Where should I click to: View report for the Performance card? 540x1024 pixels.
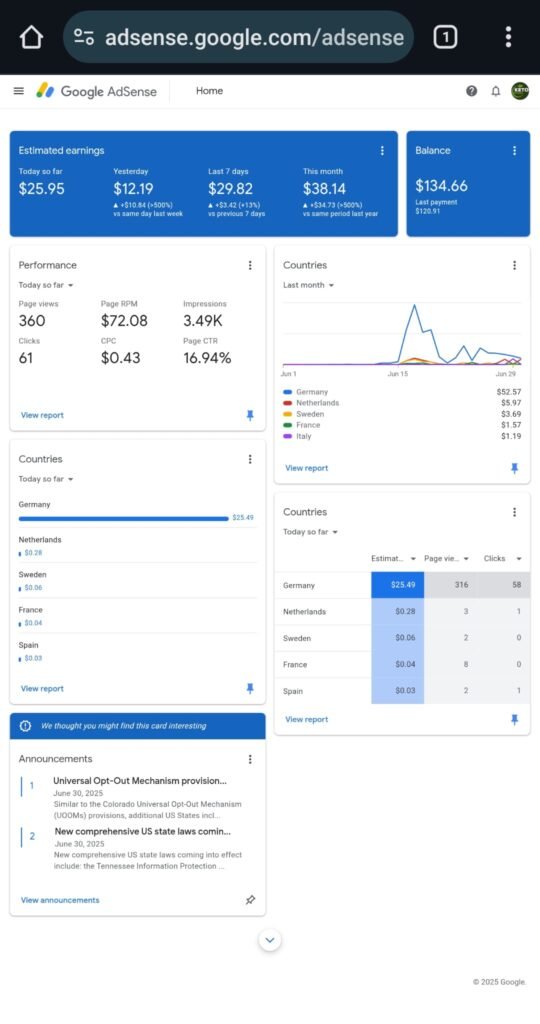42,415
